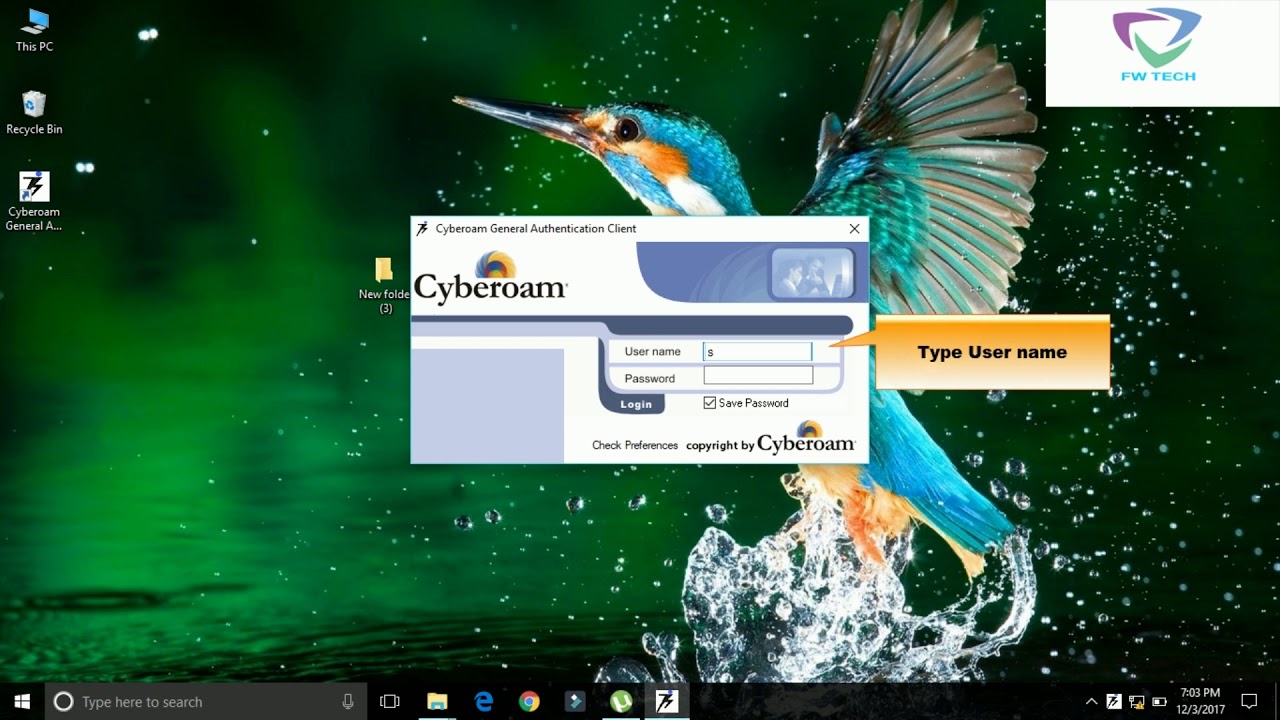Viewport: 1280px width, 720px height.
Task: Close the Cyberoam General Authentication Client window
Action: click(854, 229)
